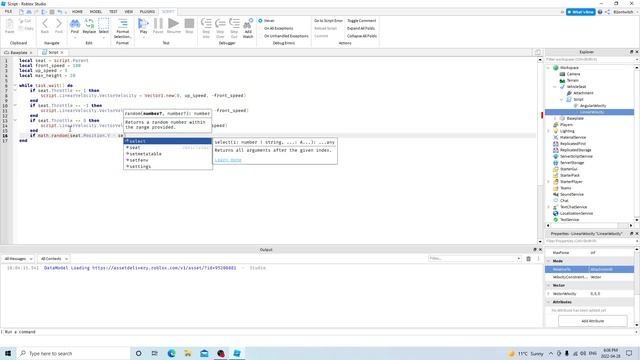Click the Replace tool icon
Image resolution: width=640 pixels, height=360 pixels.
coord(89,24)
